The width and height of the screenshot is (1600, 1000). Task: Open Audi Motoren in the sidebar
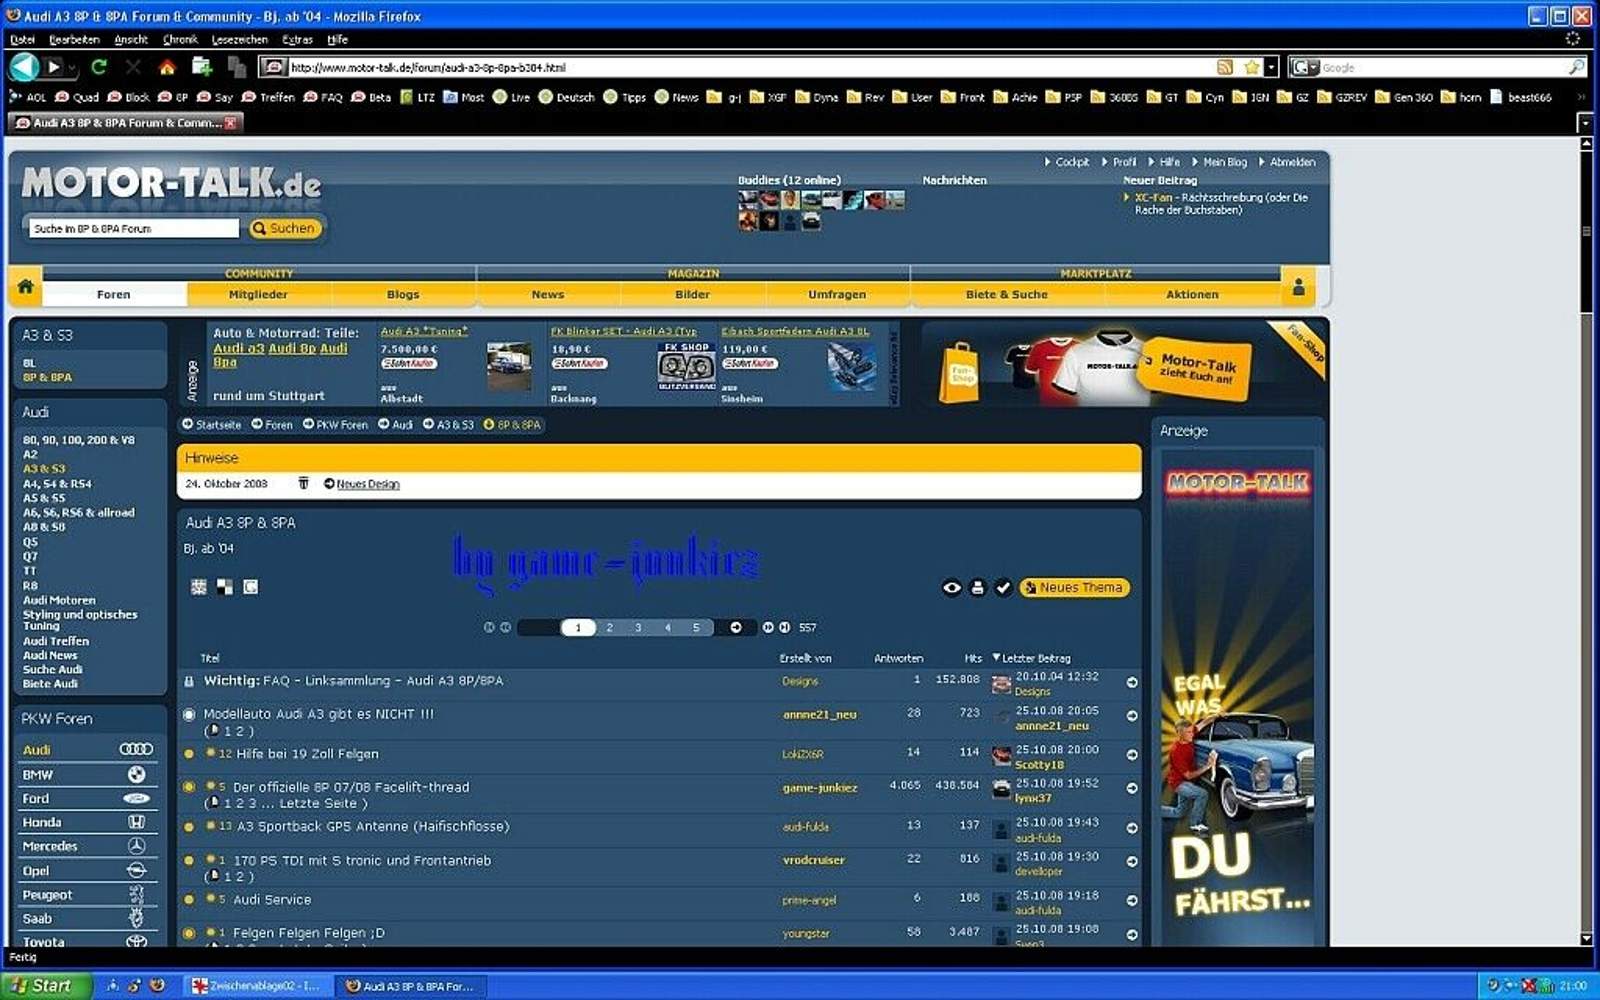point(59,600)
